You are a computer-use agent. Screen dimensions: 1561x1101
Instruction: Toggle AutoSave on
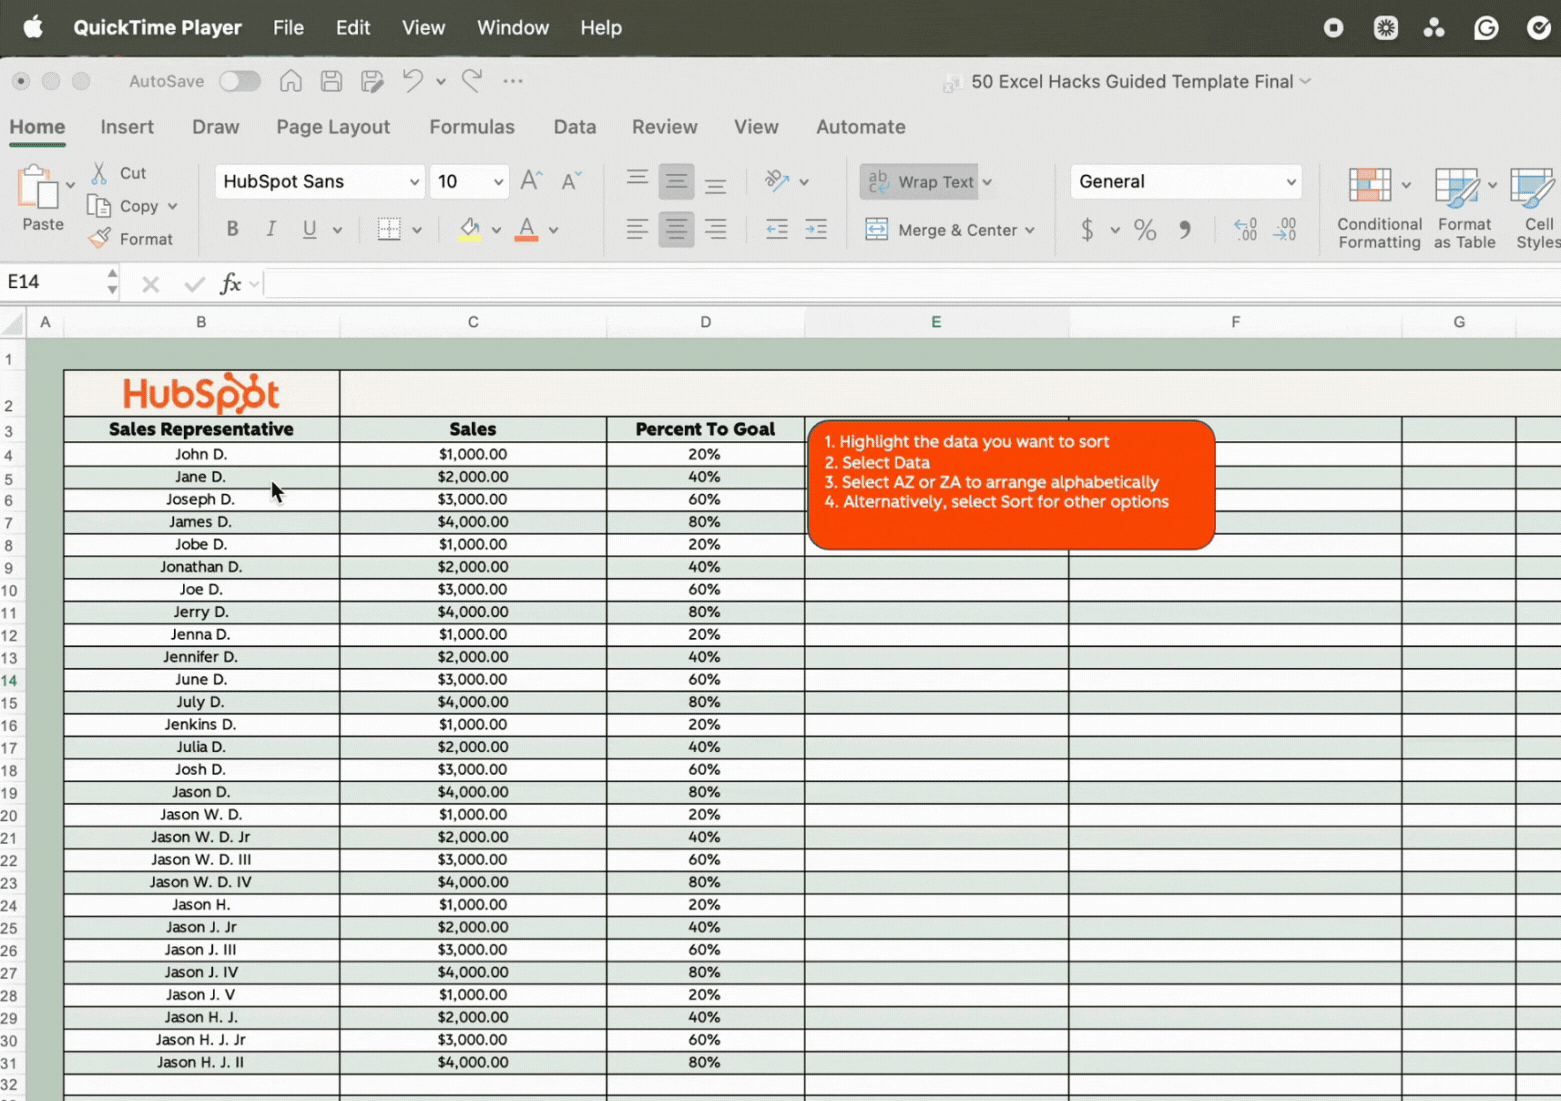(x=239, y=81)
